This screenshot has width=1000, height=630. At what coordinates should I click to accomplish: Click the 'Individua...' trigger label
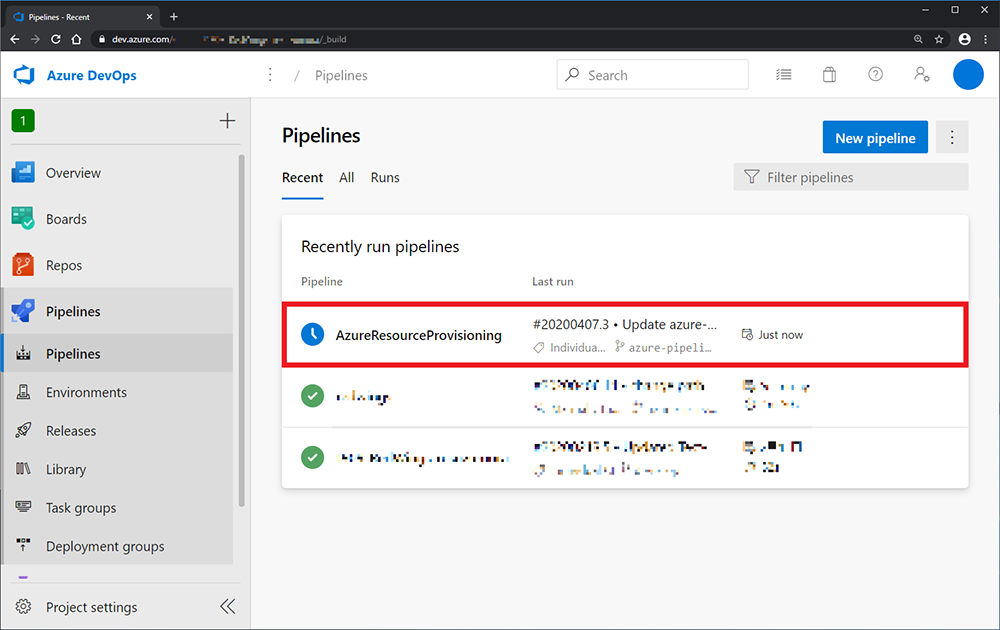[578, 348]
